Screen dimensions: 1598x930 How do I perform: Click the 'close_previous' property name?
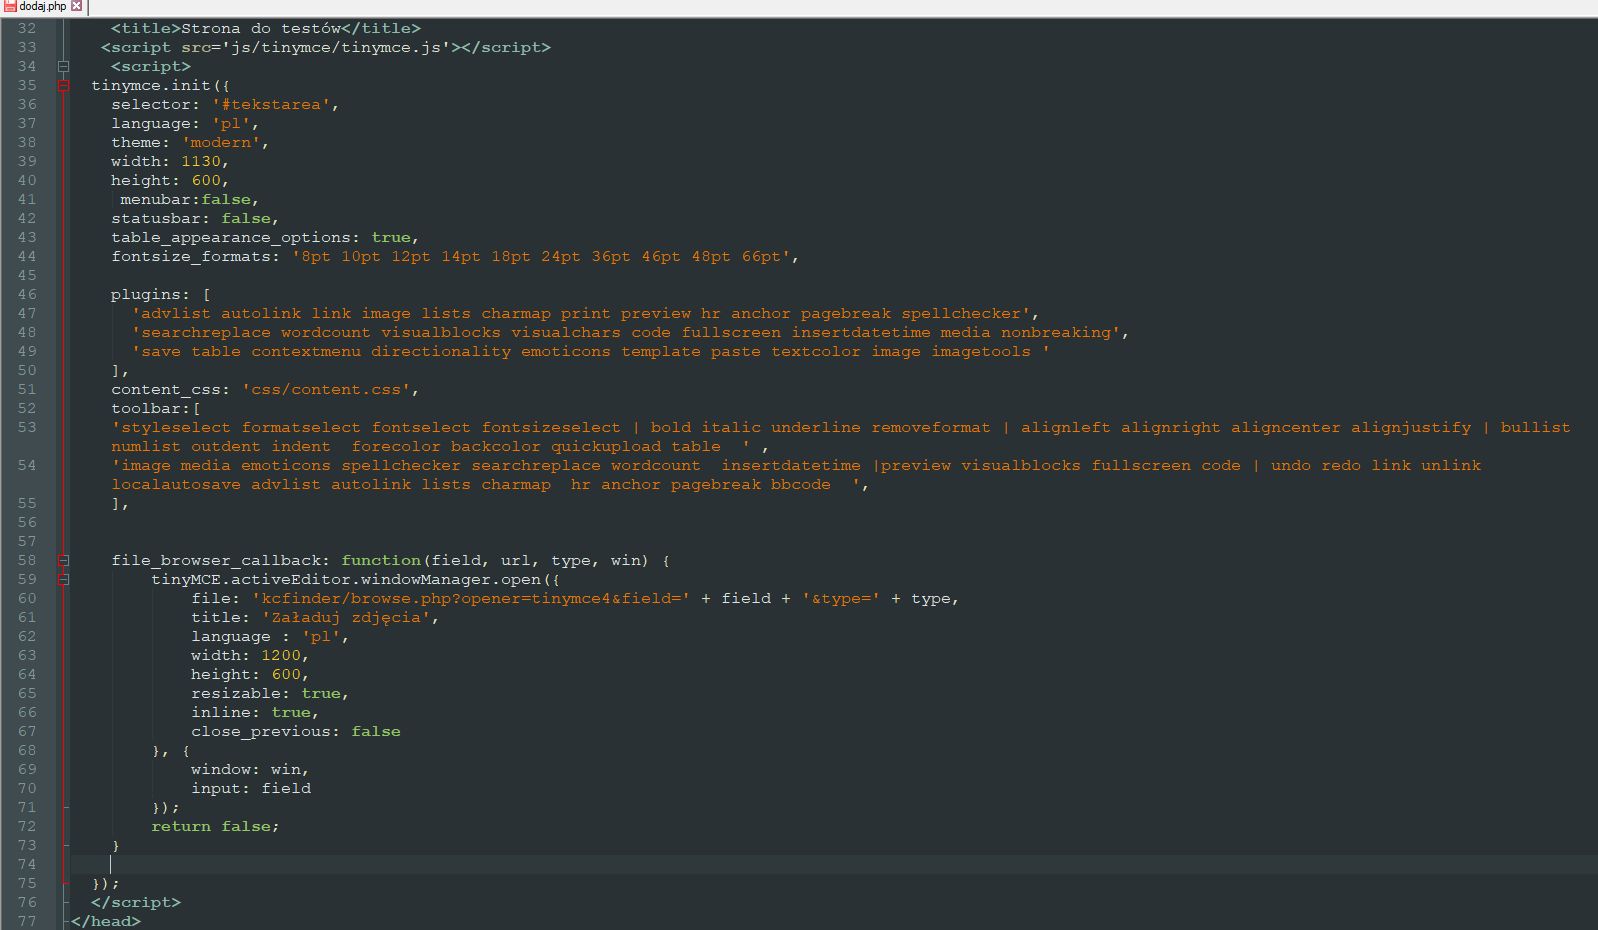(261, 732)
